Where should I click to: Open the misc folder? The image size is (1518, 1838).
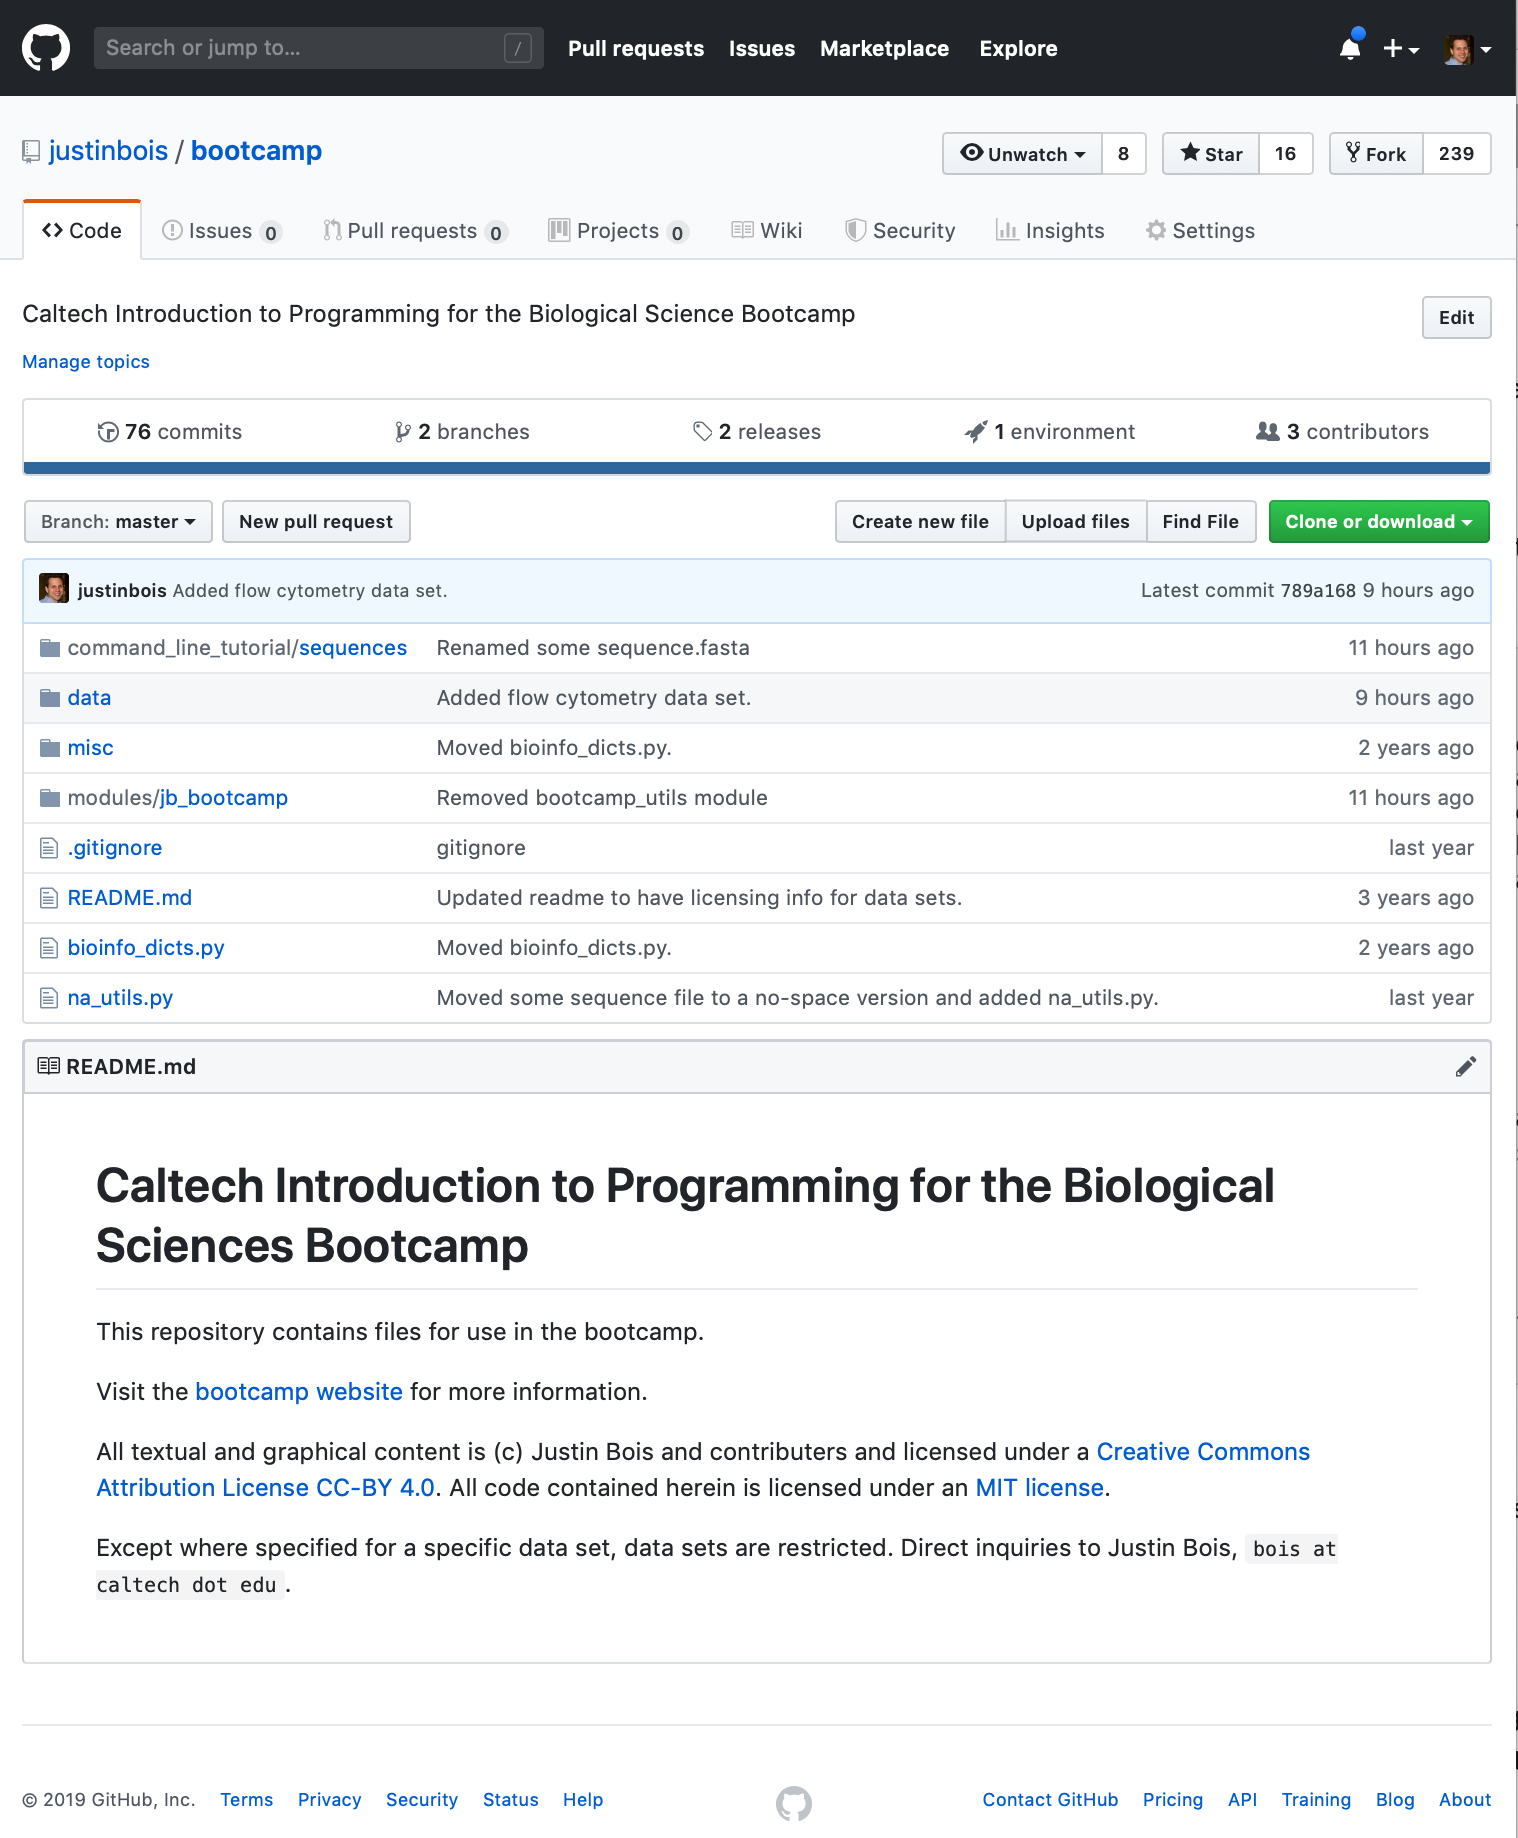[x=90, y=748]
